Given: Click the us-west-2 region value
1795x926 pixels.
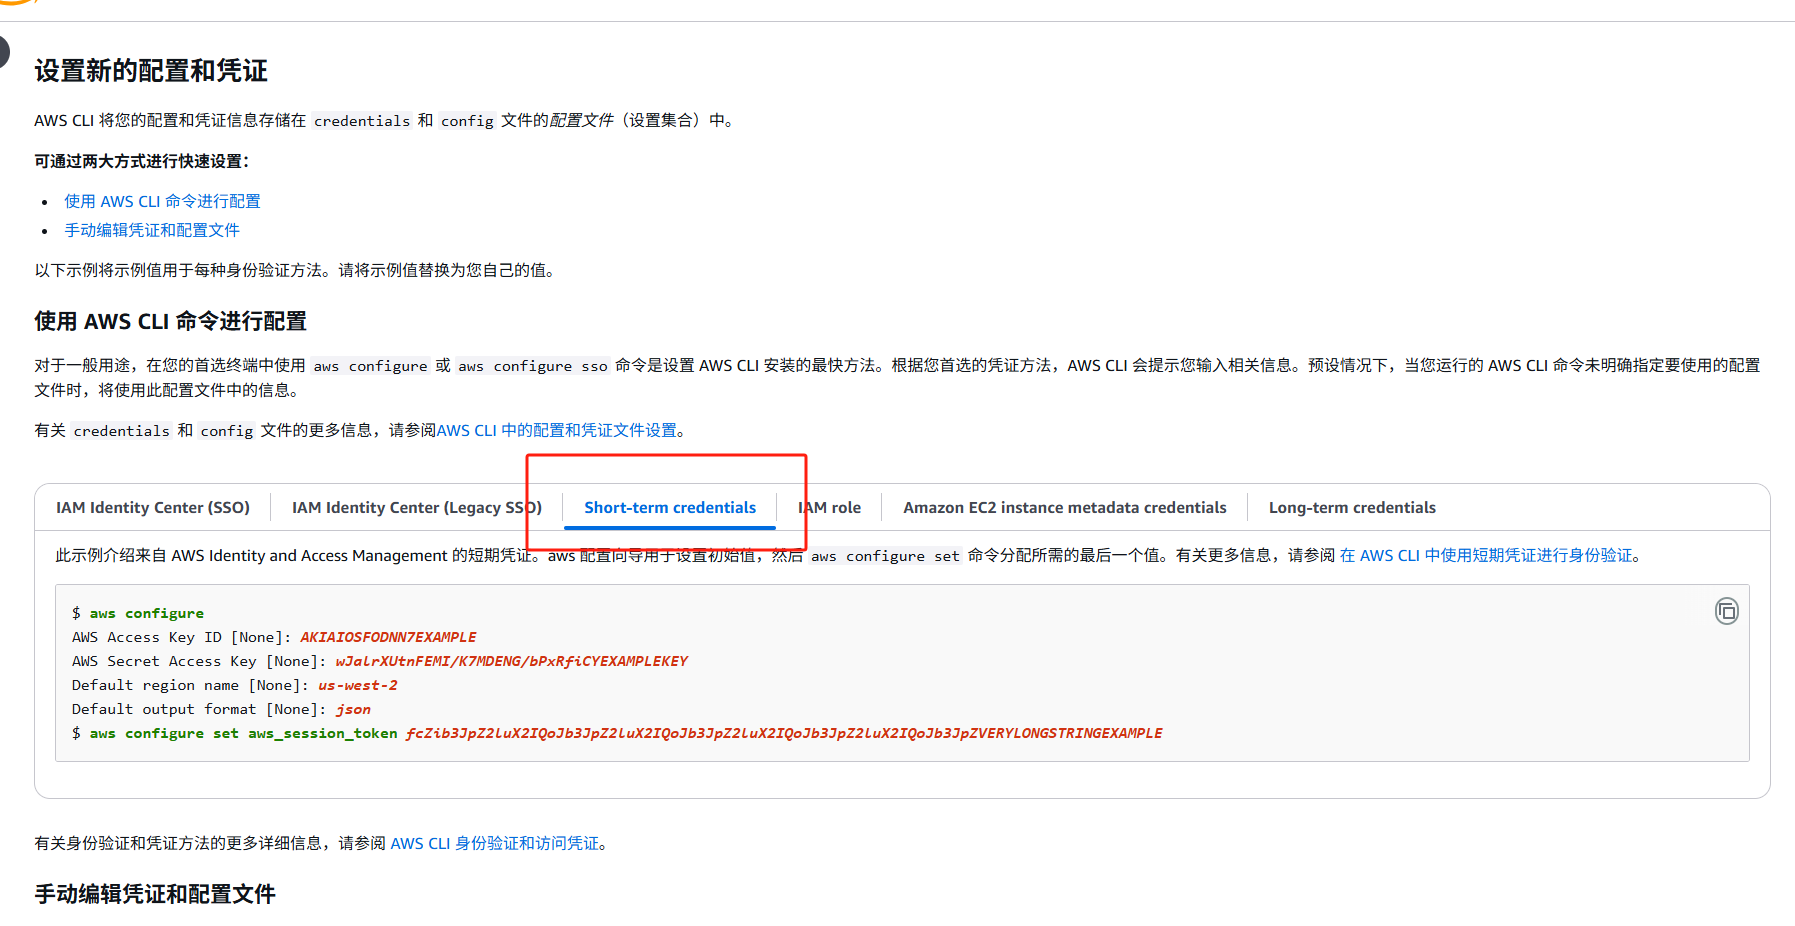Looking at the screenshot, I should coord(358,685).
